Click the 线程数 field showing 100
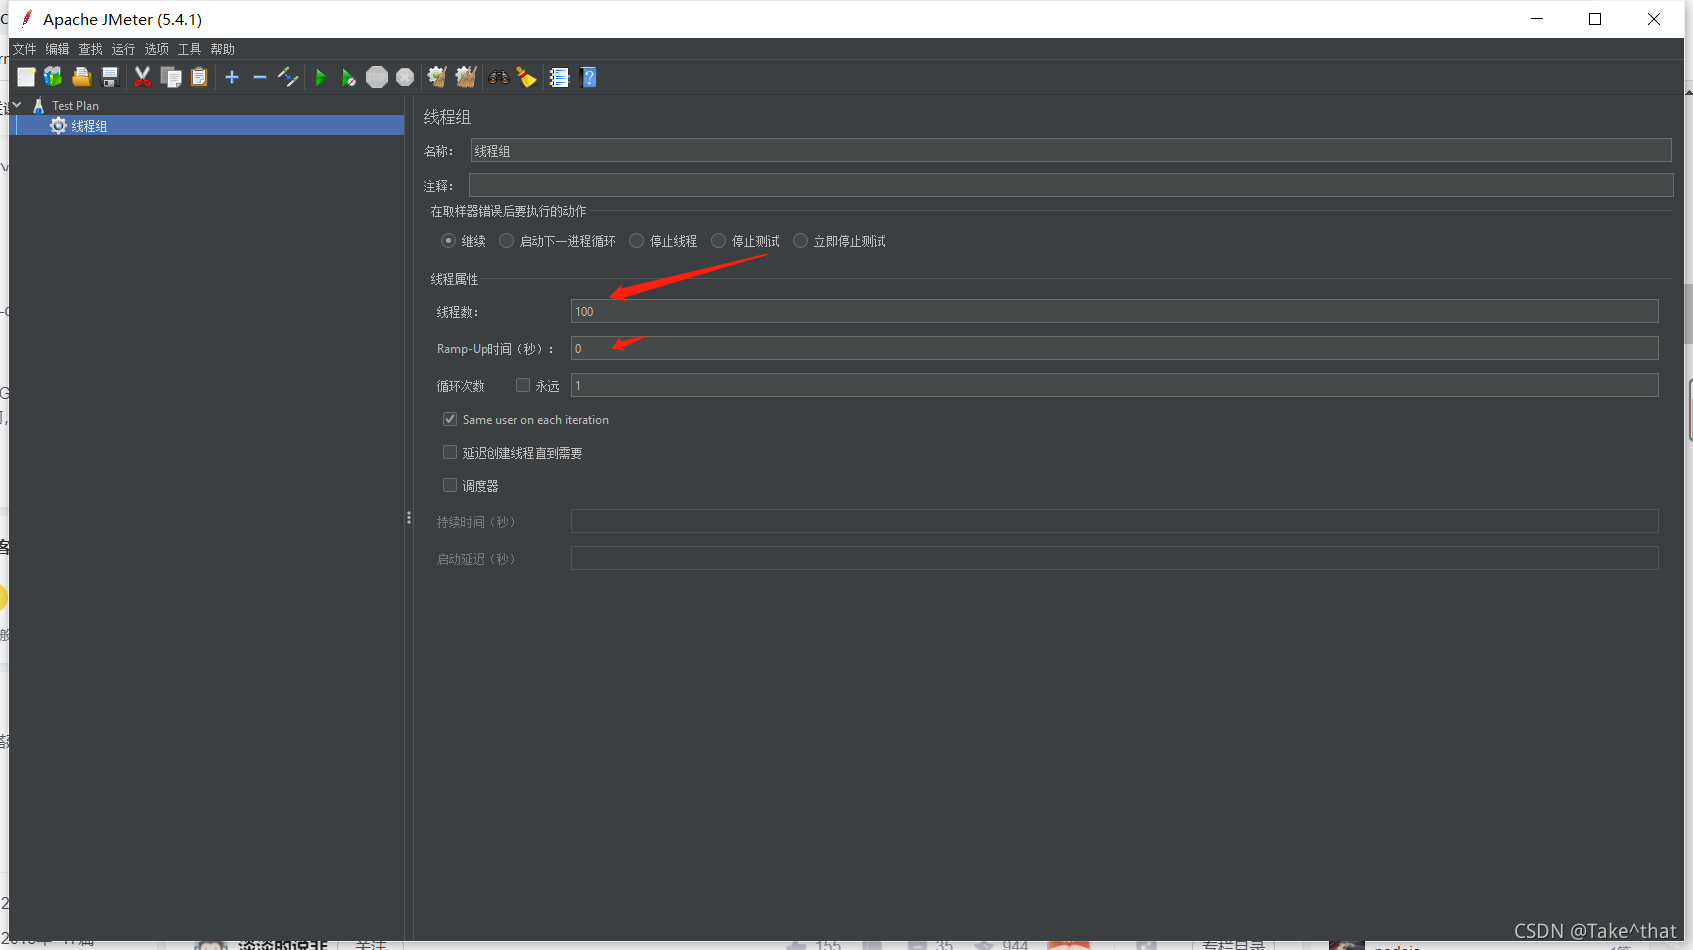 point(1114,311)
